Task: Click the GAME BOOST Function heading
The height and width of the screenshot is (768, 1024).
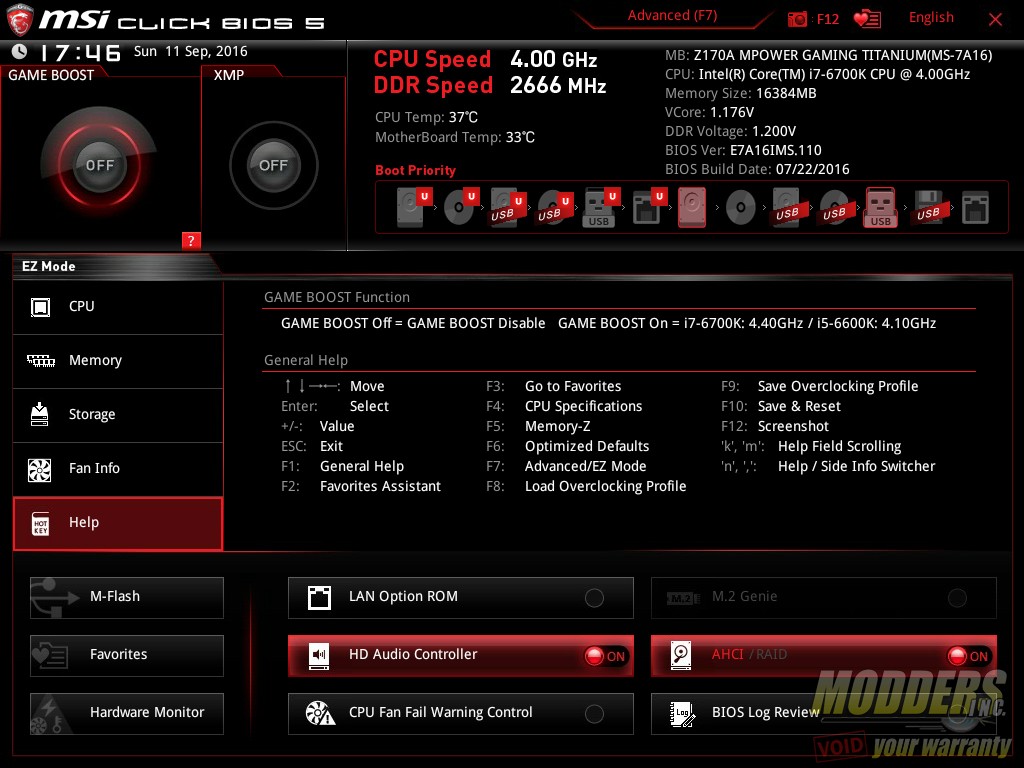Action: [x=337, y=298]
